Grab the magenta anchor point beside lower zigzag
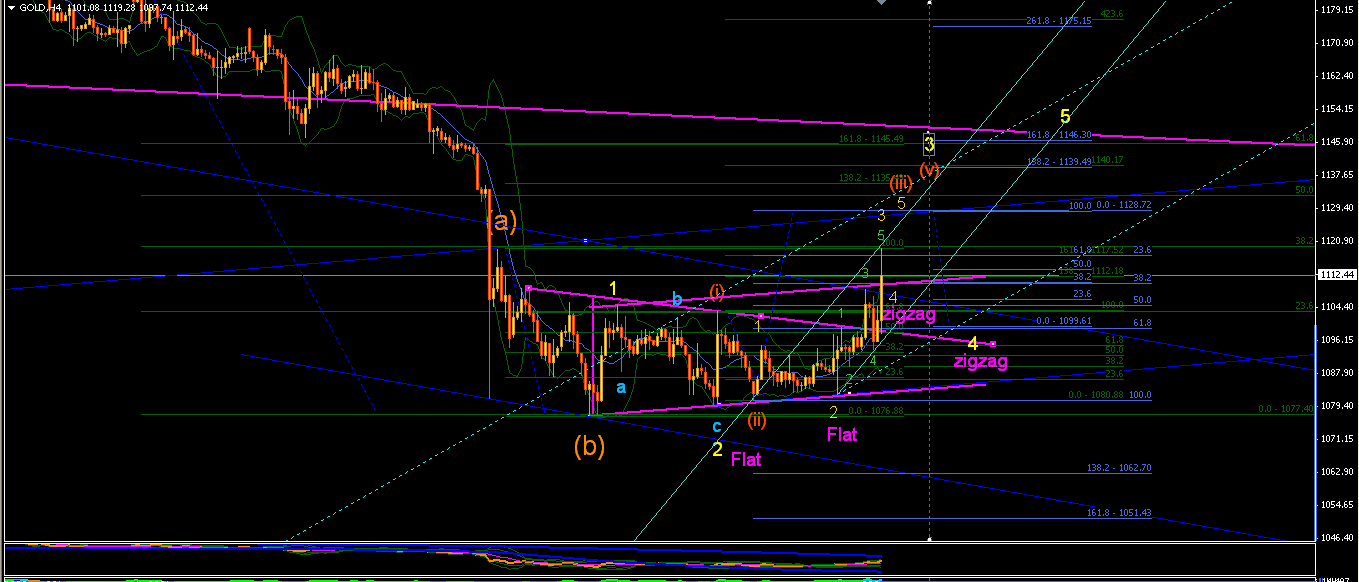Image resolution: width=1359 pixels, height=582 pixels. (x=992, y=345)
